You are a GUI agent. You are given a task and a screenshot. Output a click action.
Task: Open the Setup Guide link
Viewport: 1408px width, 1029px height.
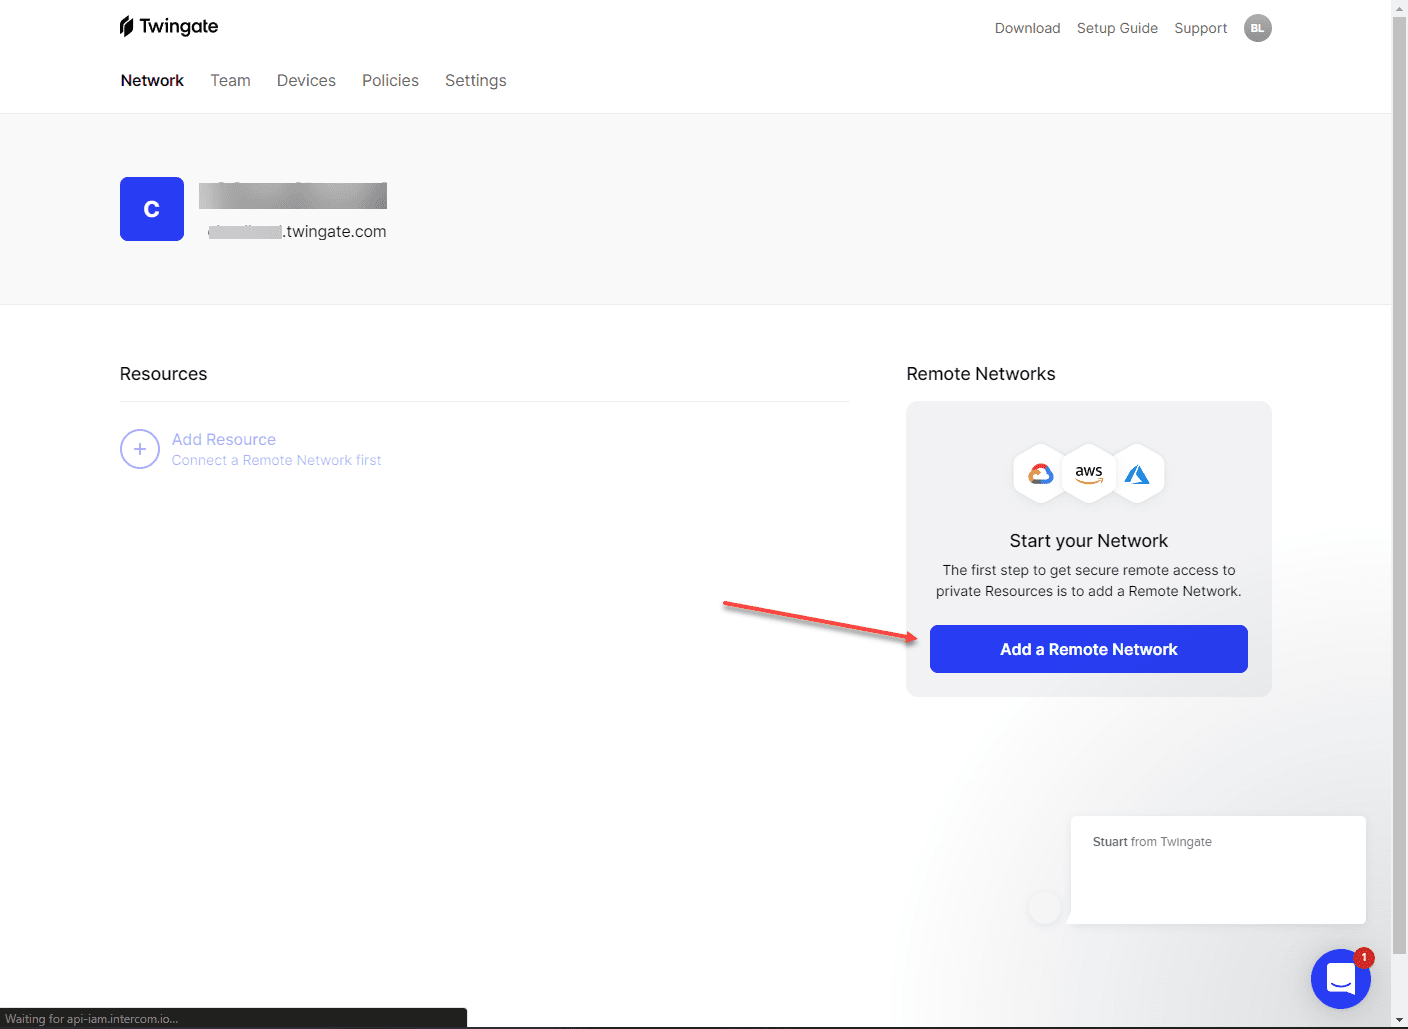click(x=1117, y=28)
